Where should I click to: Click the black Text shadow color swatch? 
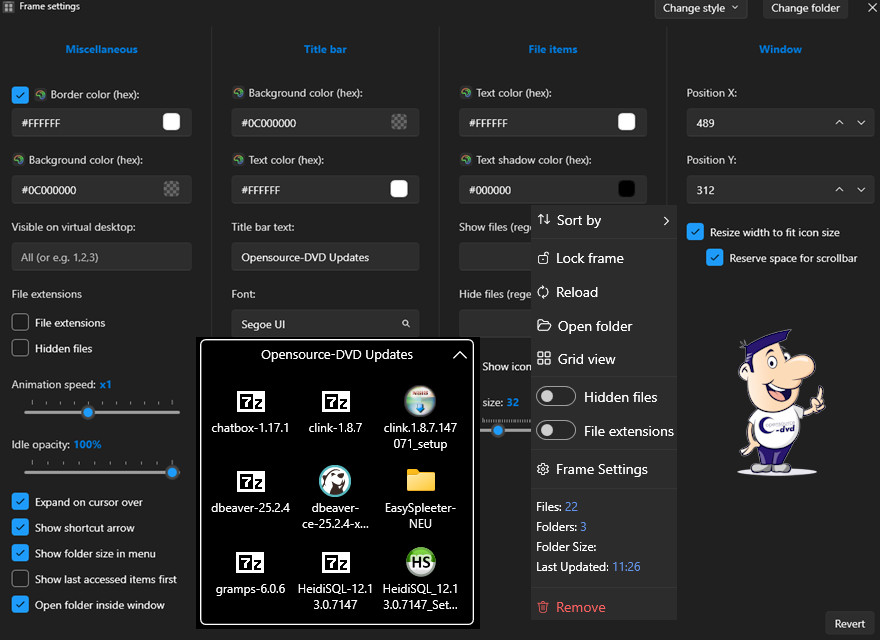(627, 189)
